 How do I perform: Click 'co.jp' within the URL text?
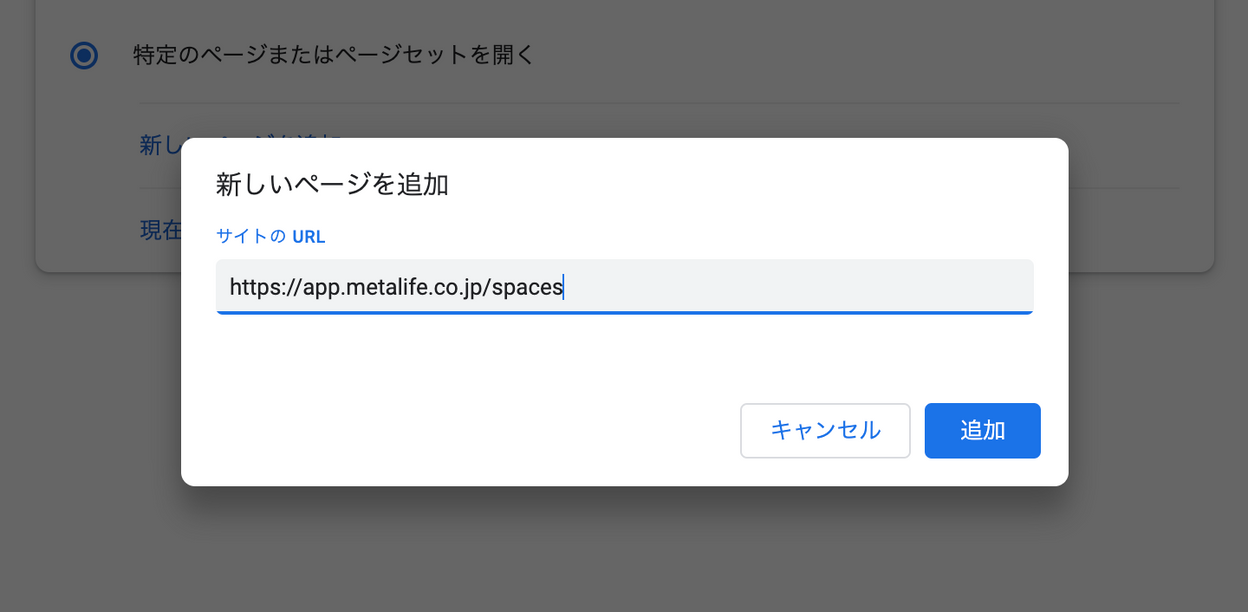[x=455, y=287]
